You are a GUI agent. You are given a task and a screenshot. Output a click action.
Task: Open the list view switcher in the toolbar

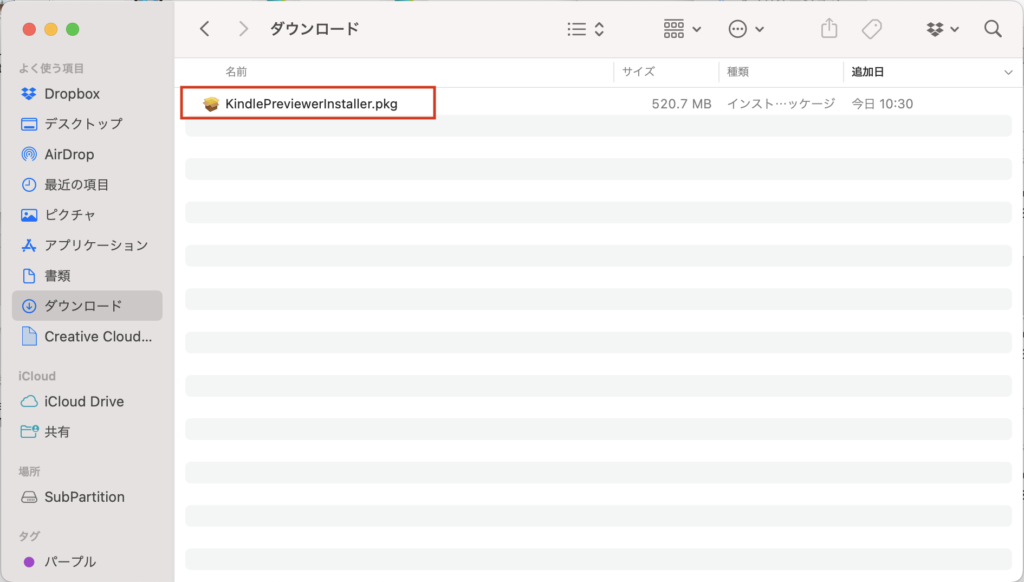pyautogui.click(x=585, y=29)
